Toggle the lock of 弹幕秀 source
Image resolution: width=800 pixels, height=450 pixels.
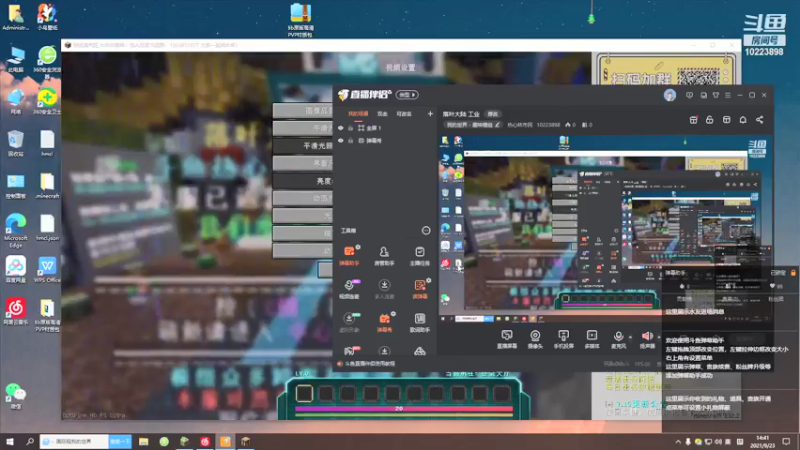point(351,140)
